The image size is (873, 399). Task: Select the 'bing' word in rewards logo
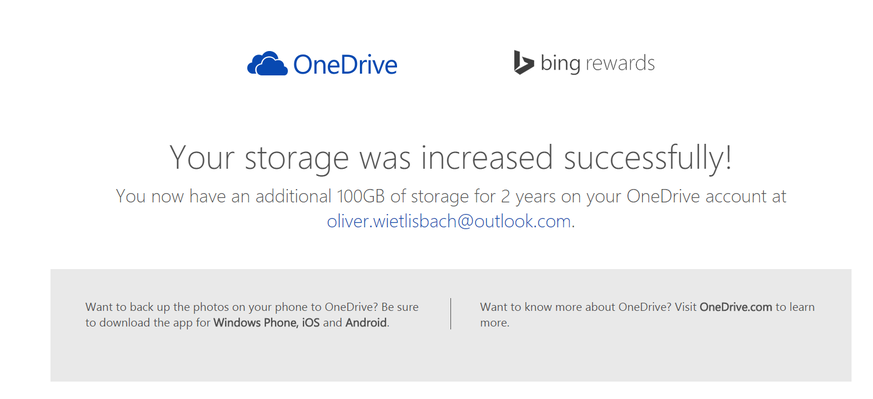tap(561, 63)
